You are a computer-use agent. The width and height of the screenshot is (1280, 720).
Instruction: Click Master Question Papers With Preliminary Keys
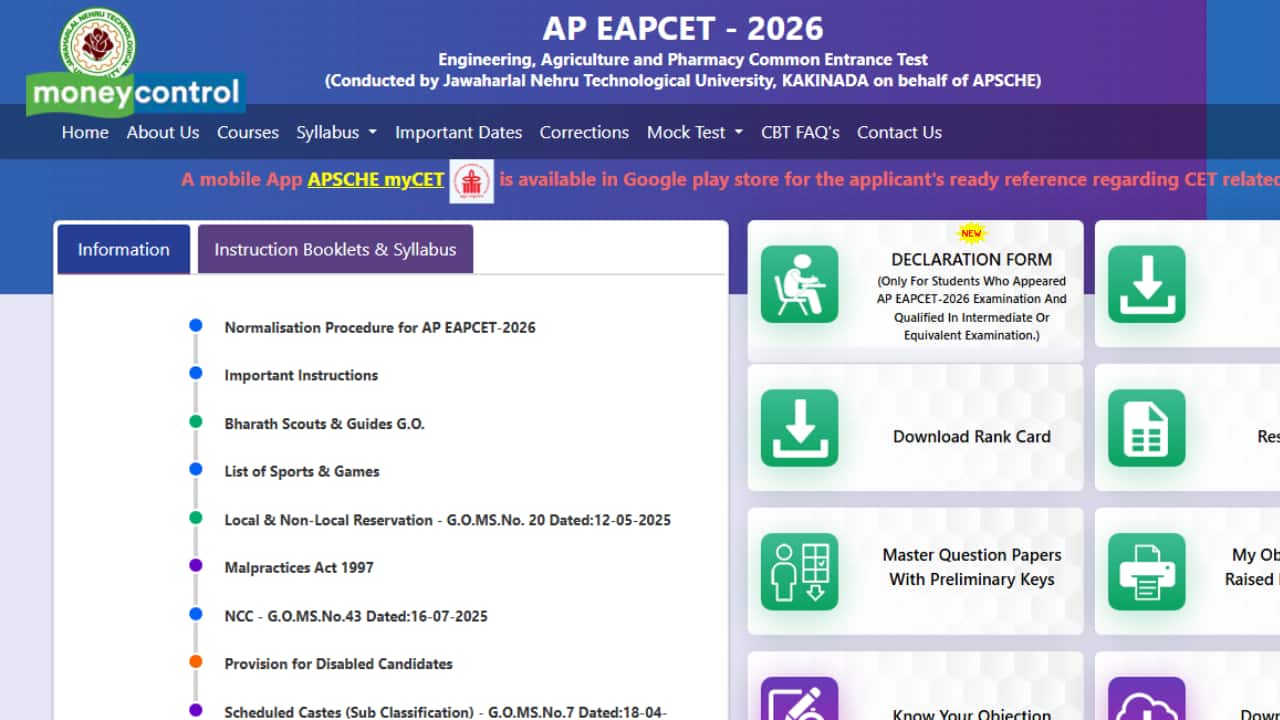point(972,567)
